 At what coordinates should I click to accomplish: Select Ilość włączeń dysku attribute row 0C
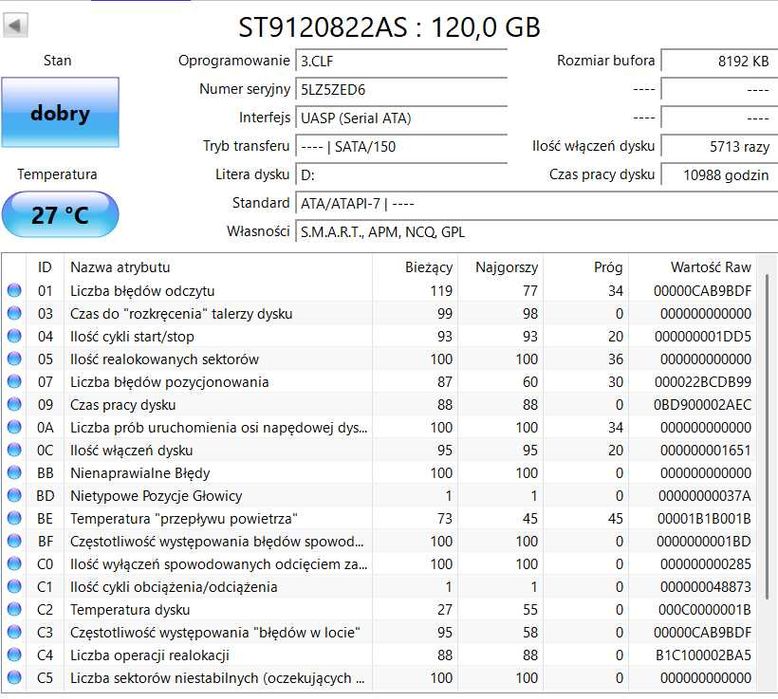click(x=379, y=450)
